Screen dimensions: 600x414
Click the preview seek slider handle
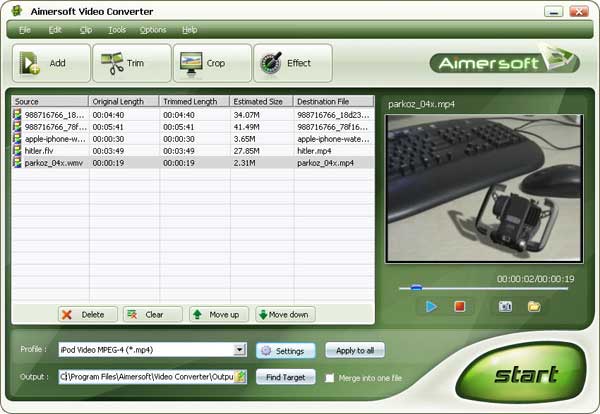[416, 288]
